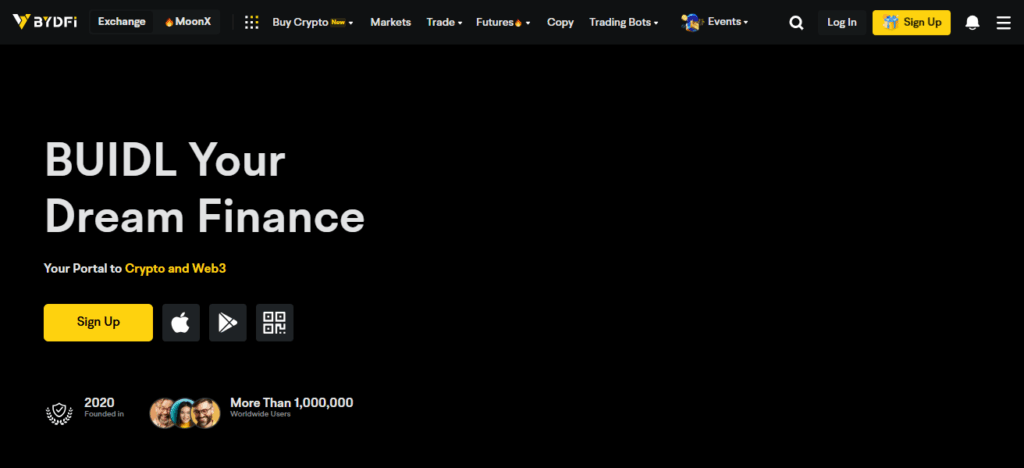Click the Log In button
This screenshot has width=1024, height=468.
[842, 23]
